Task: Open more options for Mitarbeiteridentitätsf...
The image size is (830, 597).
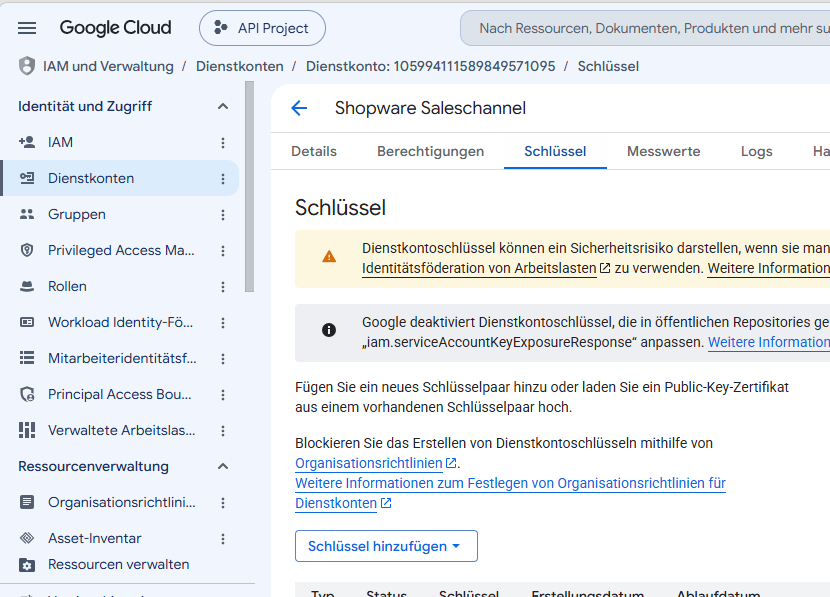Action: pos(223,358)
